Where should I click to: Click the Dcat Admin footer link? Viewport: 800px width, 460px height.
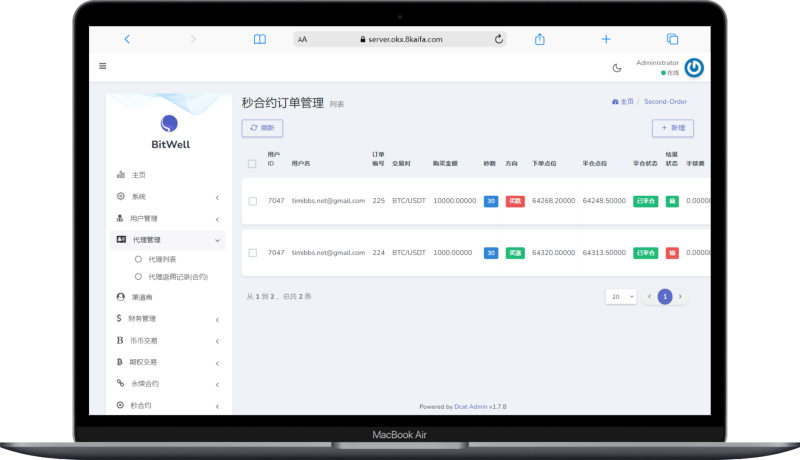471,407
